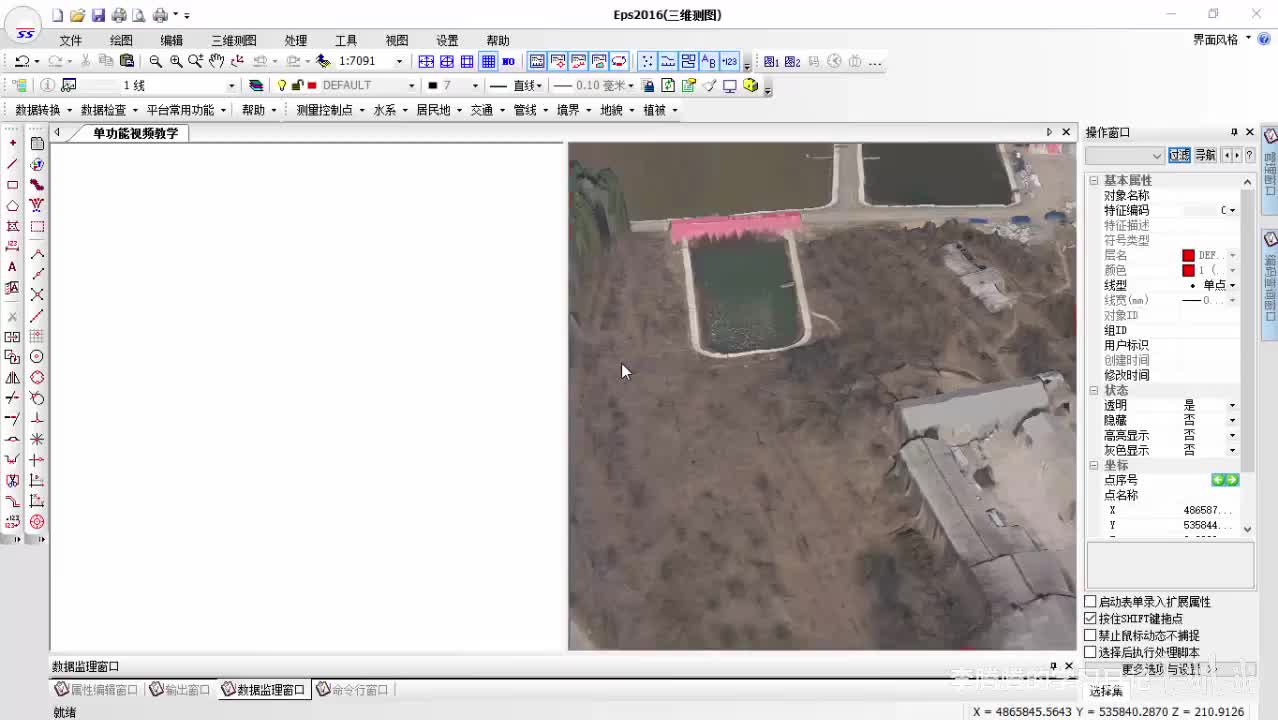Click the layers stack icon

(x=256, y=85)
